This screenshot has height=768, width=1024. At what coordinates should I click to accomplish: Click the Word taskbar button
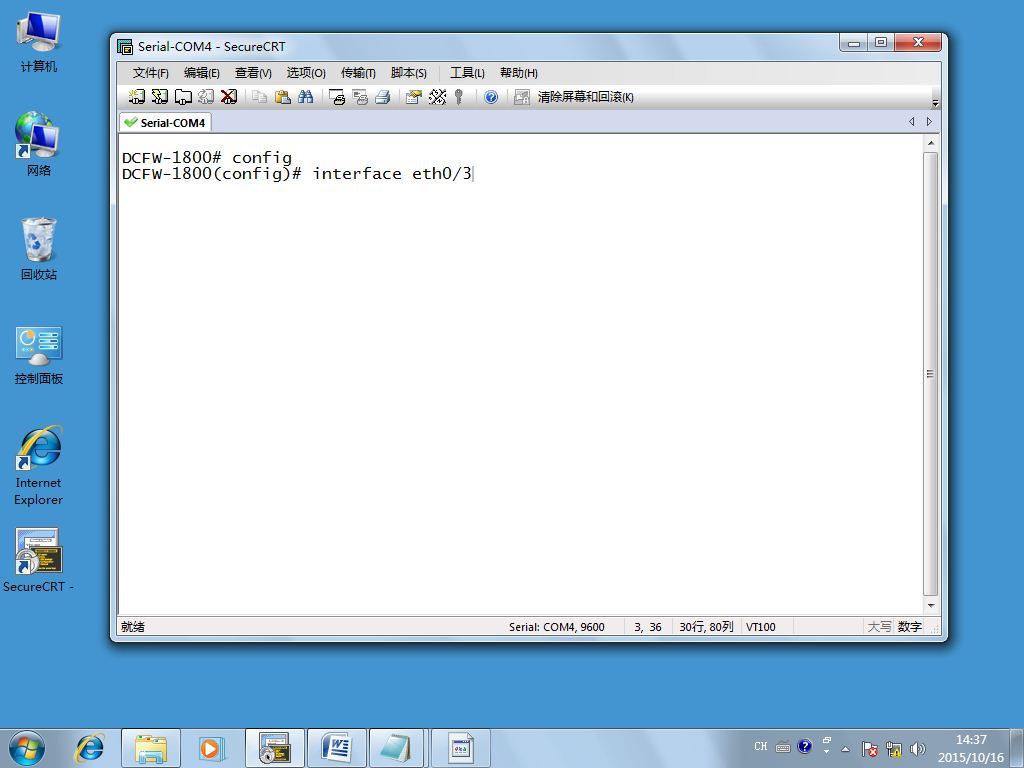coord(336,748)
